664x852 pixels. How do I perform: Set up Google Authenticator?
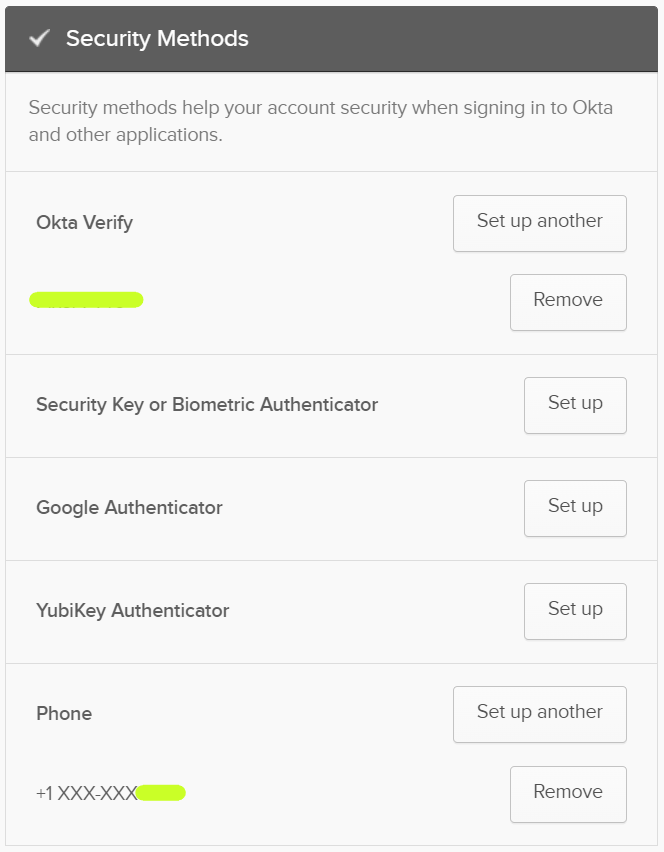(575, 508)
